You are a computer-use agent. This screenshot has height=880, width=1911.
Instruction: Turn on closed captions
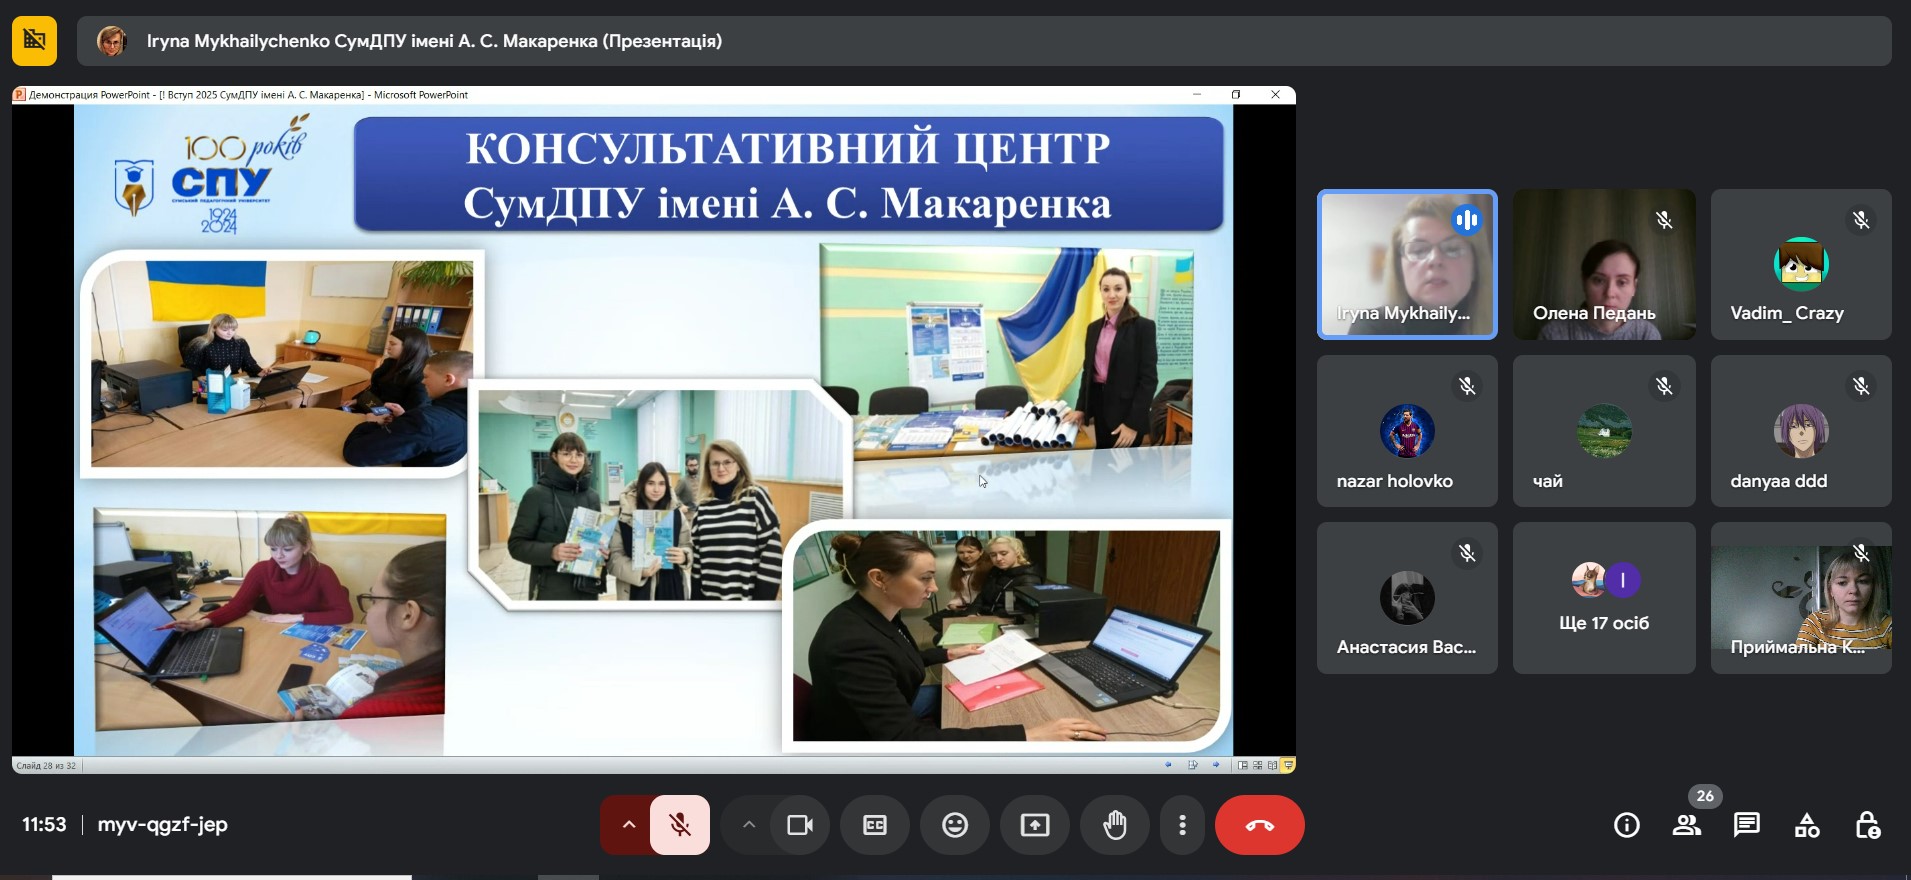tap(875, 825)
